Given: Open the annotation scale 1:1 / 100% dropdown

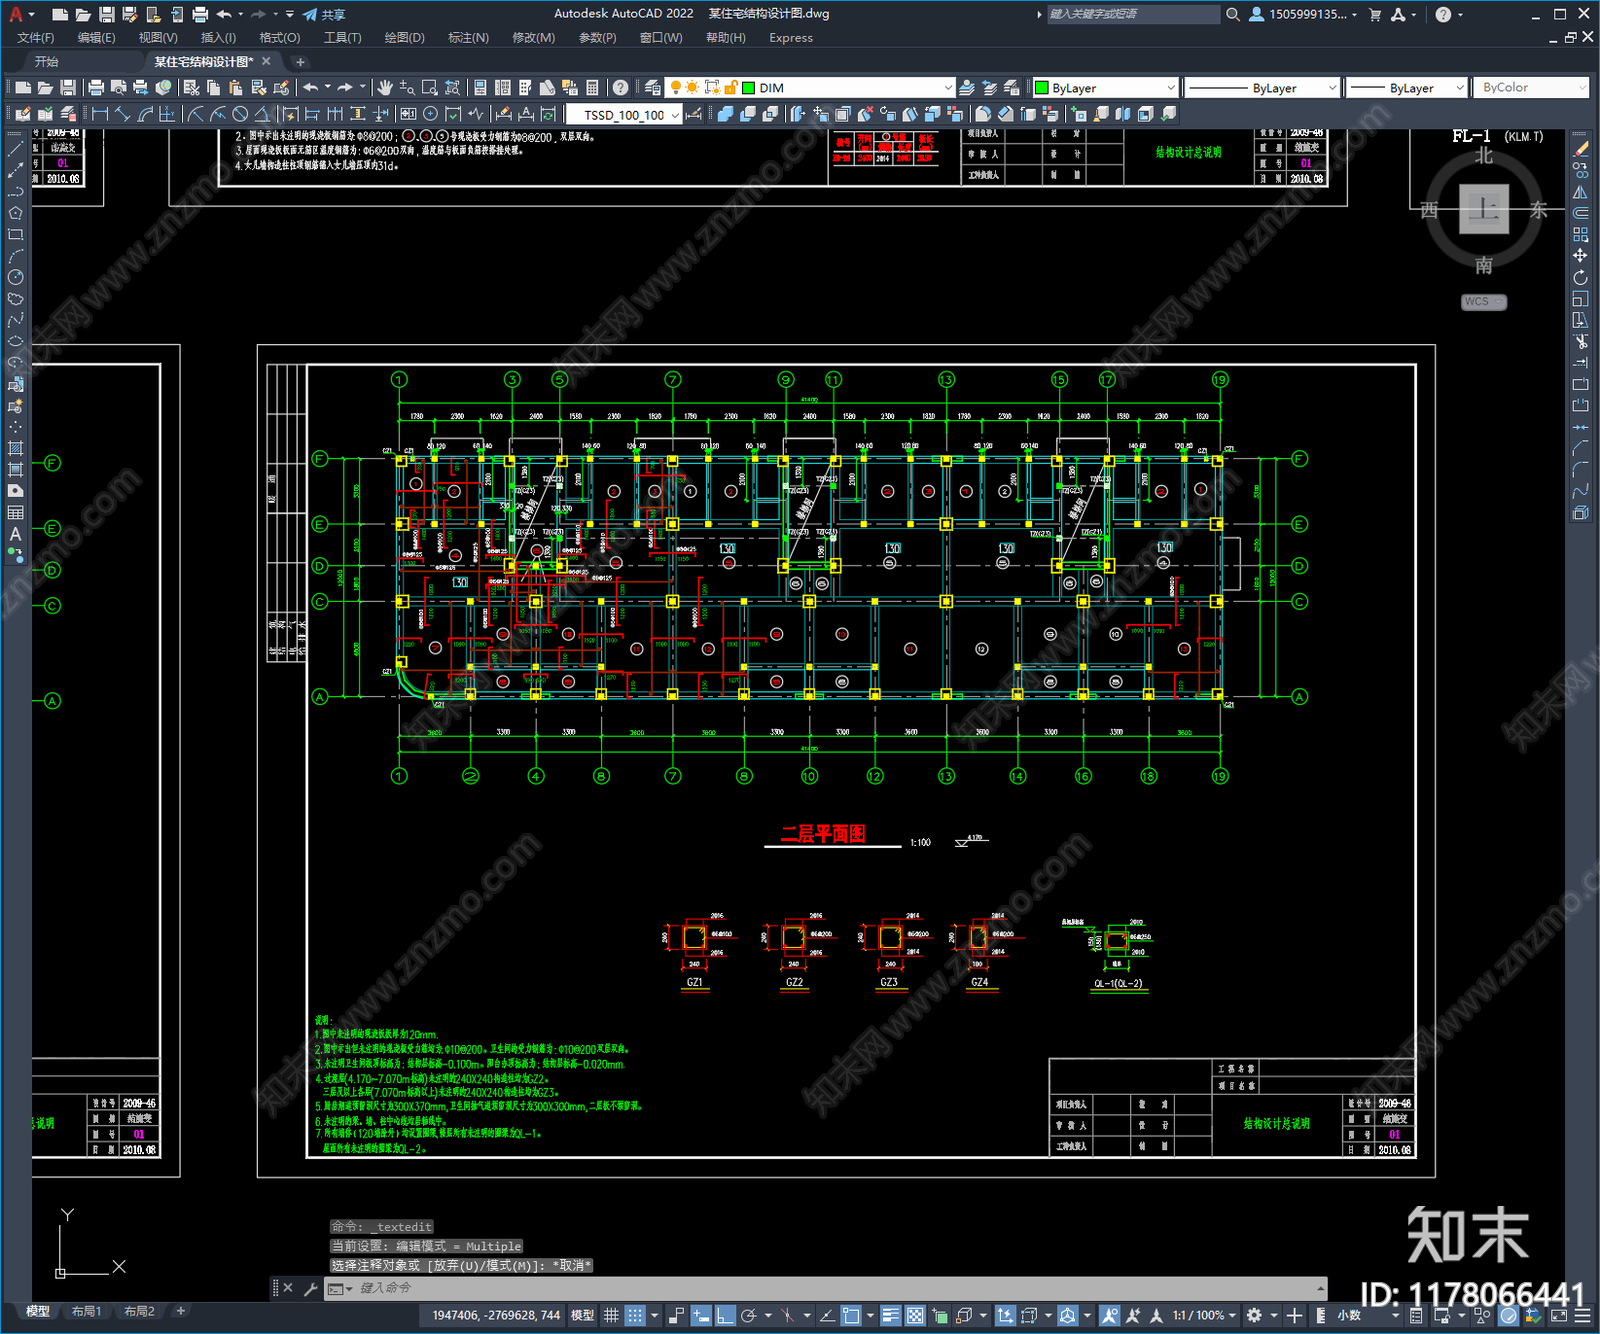Looking at the screenshot, I should [x=1204, y=1315].
